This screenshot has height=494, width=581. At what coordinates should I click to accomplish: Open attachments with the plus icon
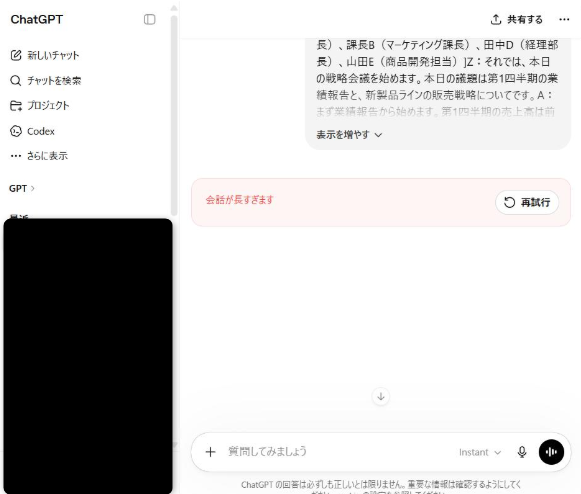click(x=210, y=452)
